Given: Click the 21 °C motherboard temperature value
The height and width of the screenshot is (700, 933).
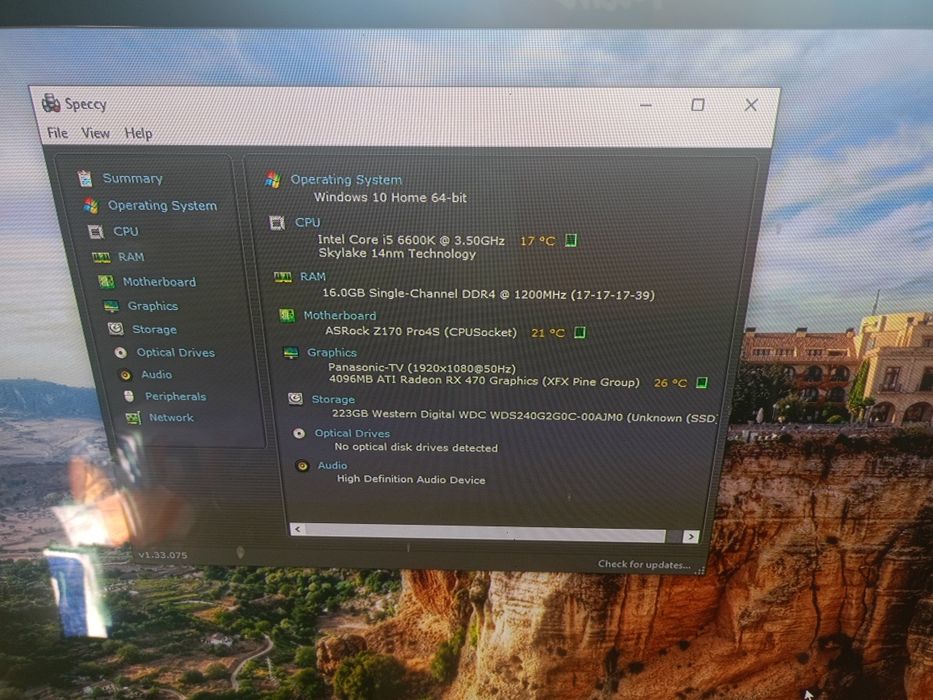Looking at the screenshot, I should (x=547, y=333).
